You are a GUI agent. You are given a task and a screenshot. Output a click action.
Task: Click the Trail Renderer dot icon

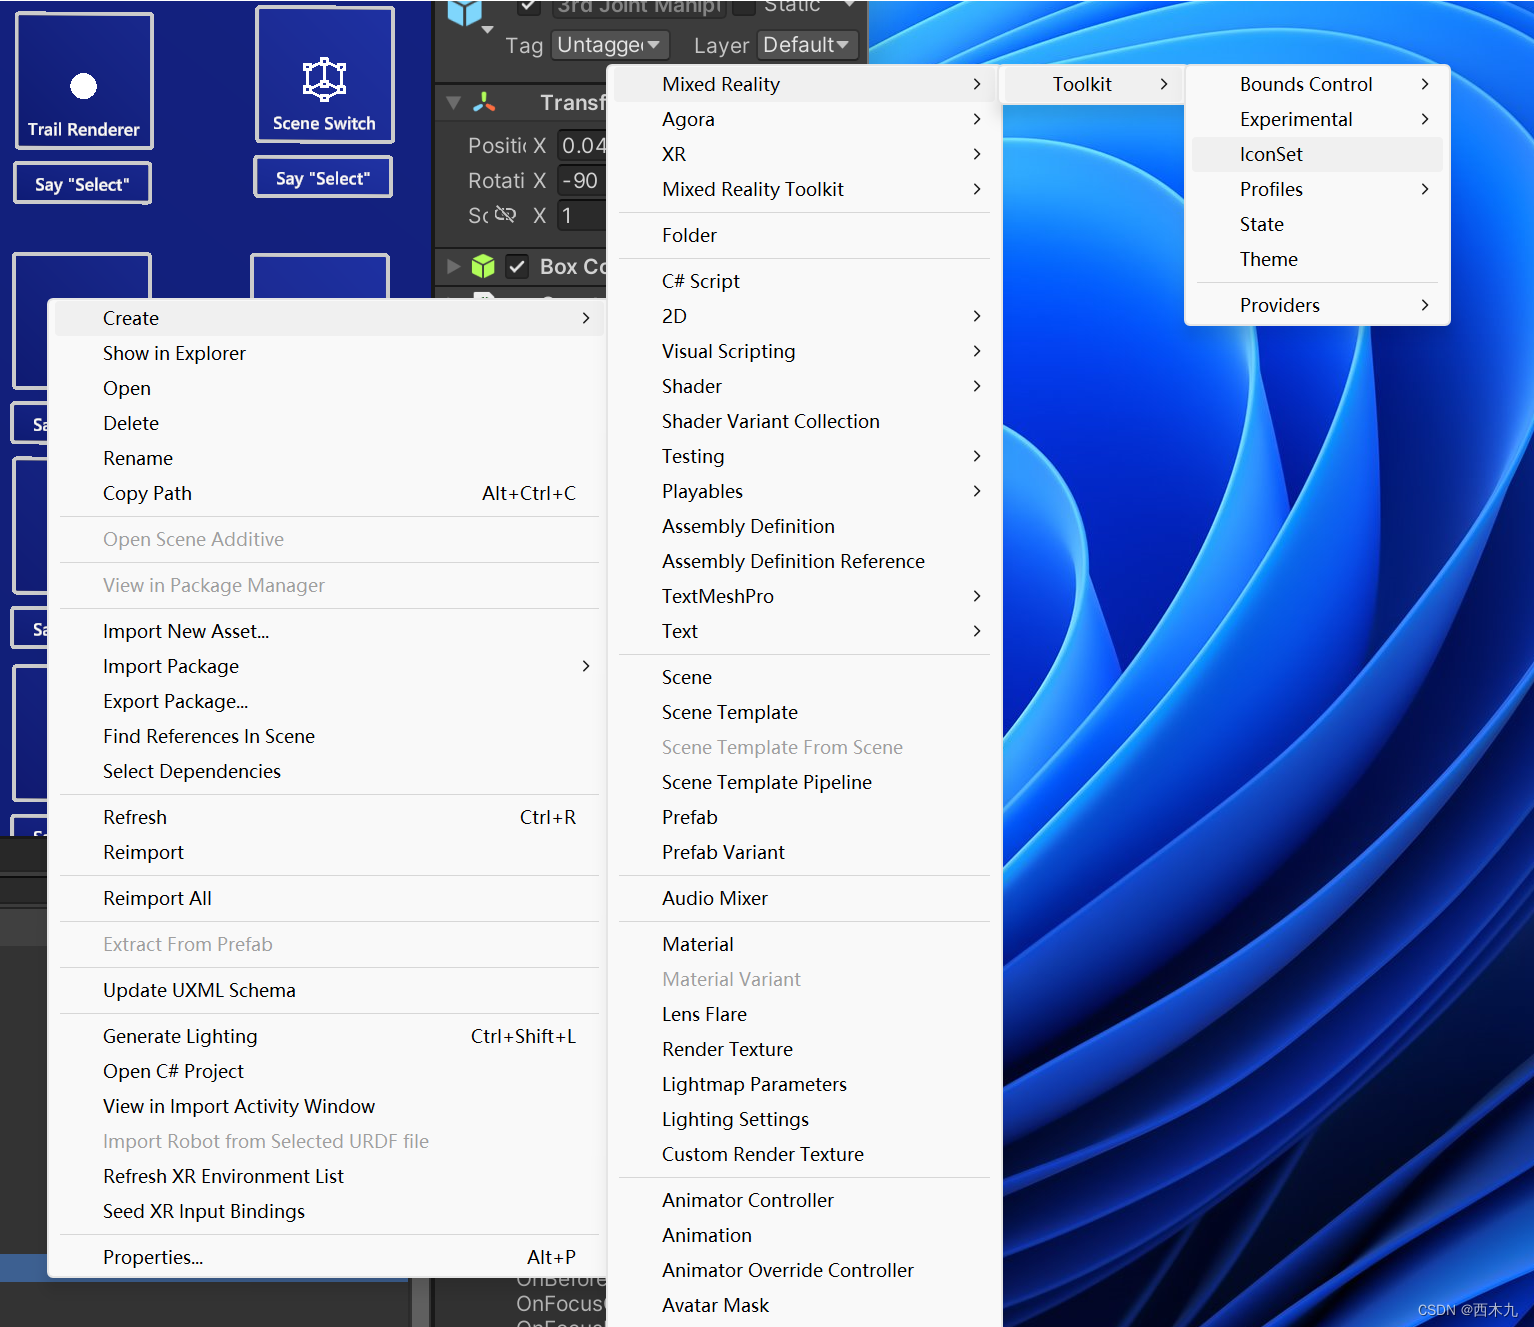84,86
